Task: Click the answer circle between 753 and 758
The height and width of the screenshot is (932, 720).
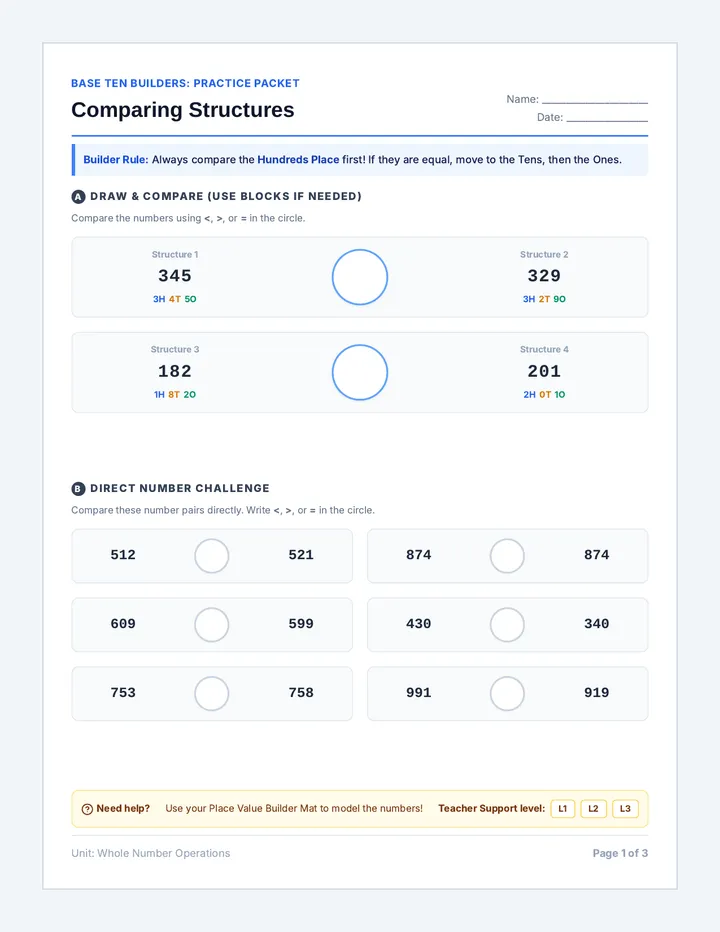Action: pos(212,694)
